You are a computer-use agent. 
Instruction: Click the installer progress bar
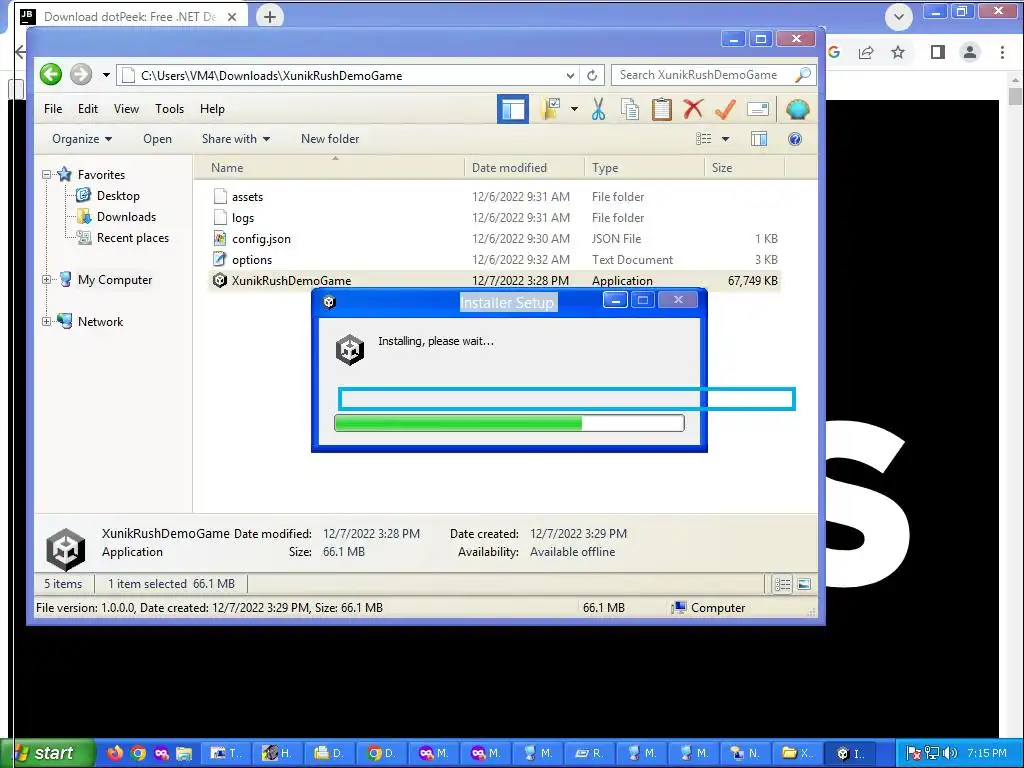[509, 423]
